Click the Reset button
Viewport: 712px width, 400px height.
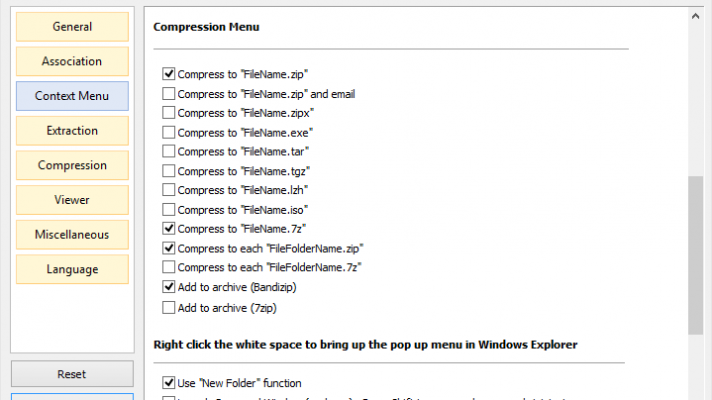(x=72, y=374)
